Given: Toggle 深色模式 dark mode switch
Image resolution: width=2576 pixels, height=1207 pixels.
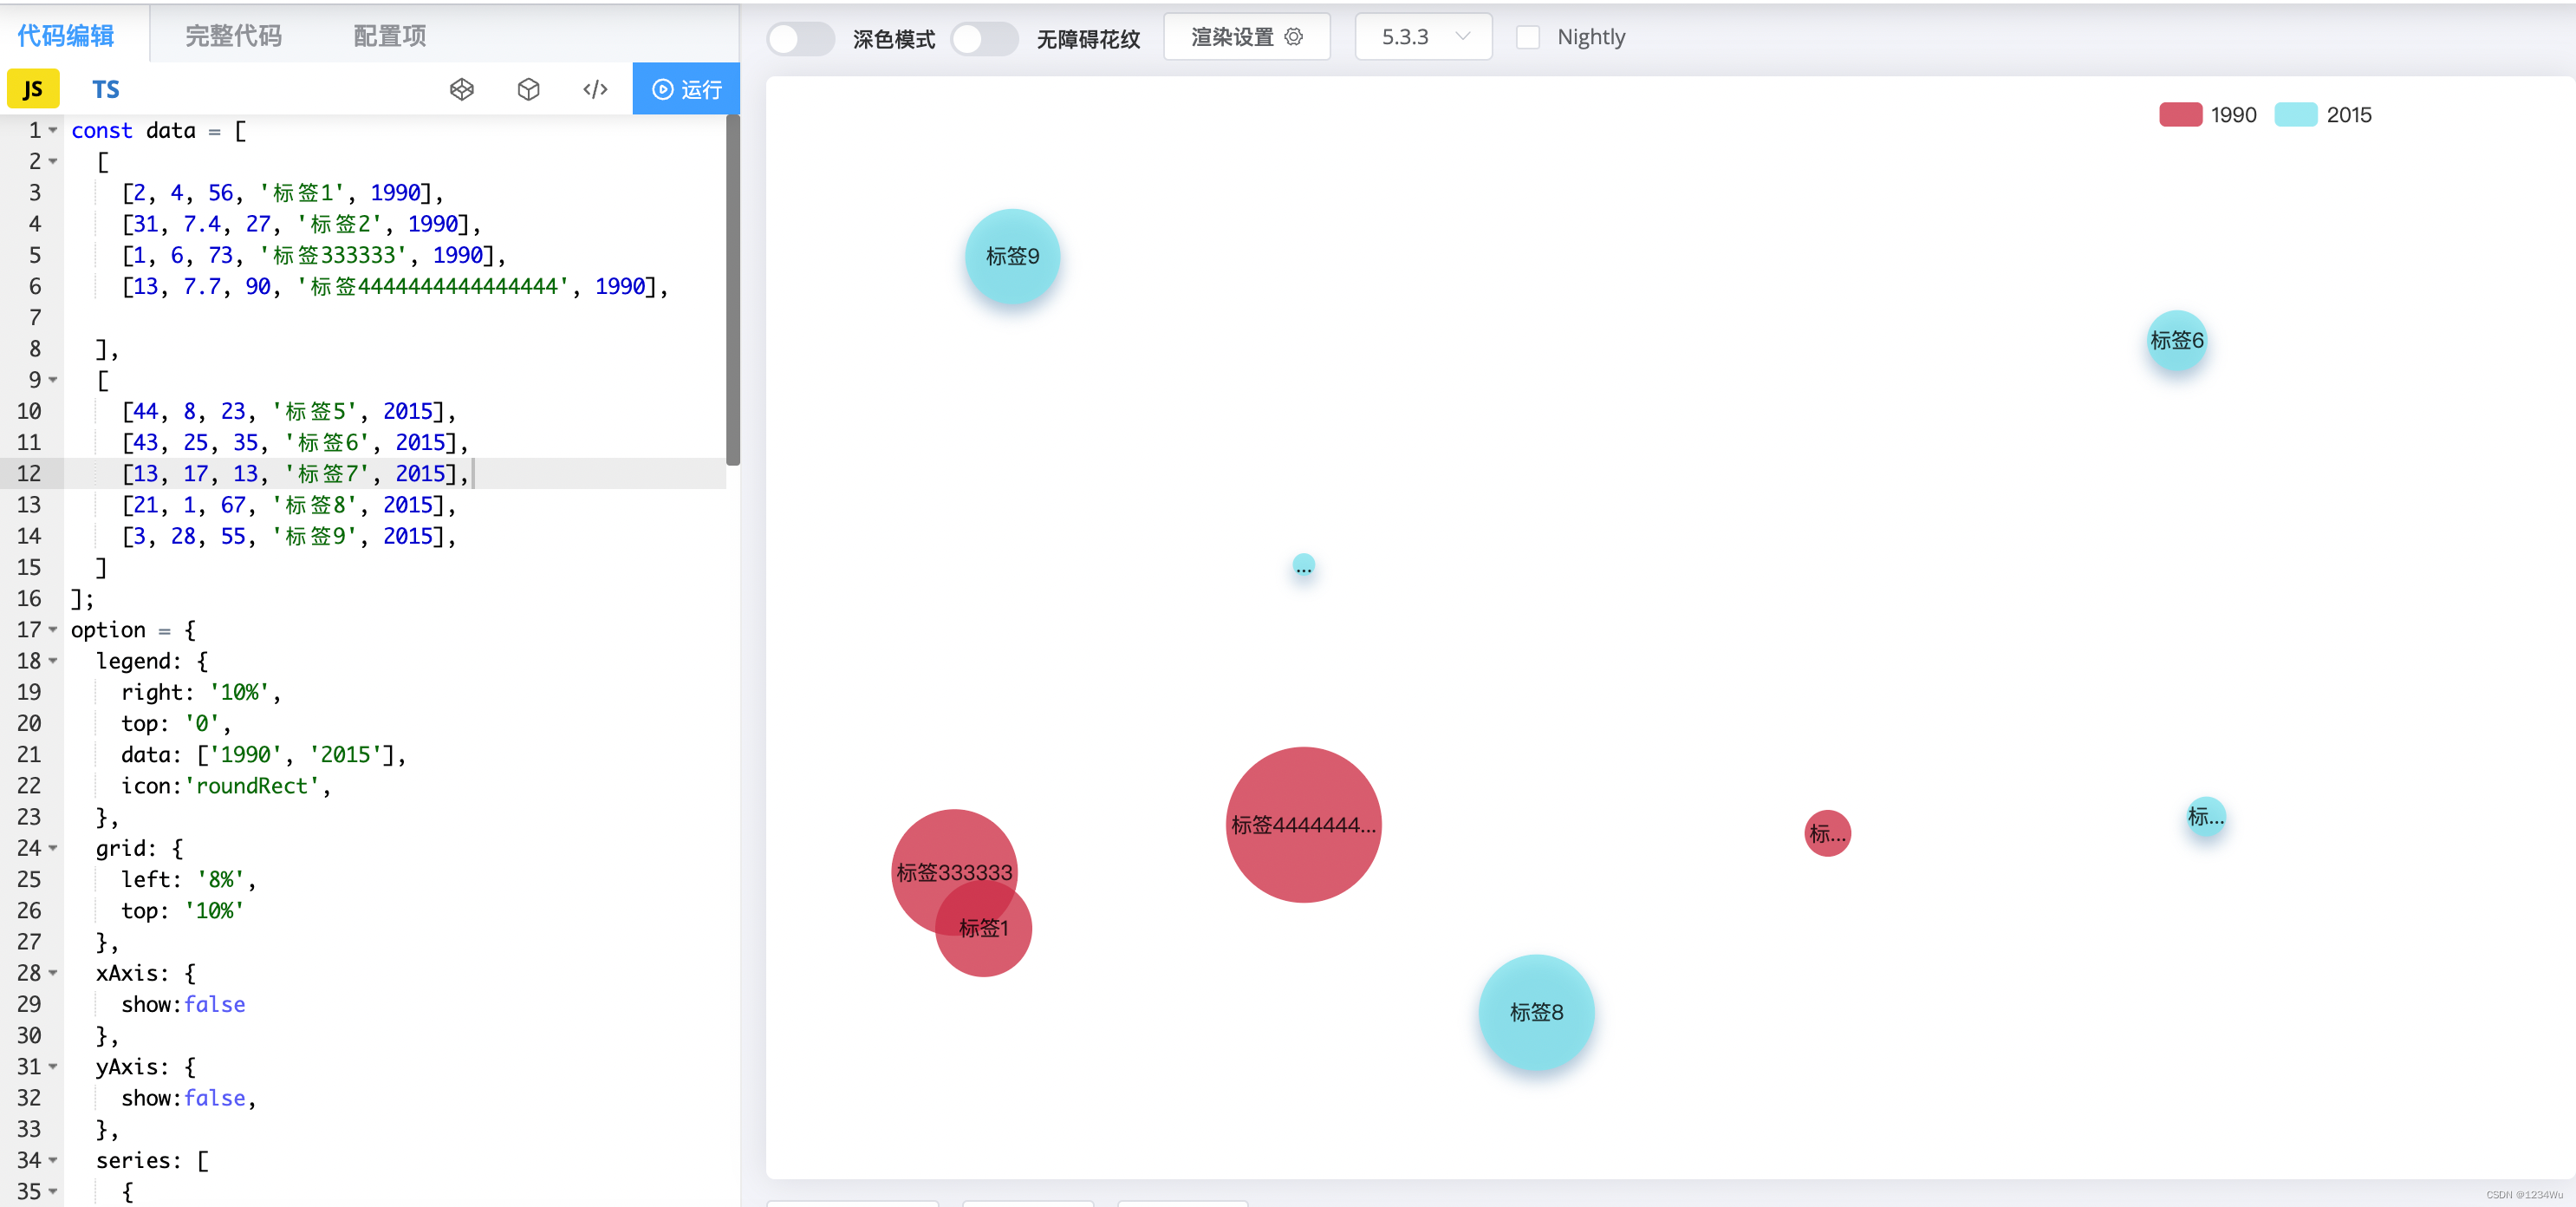Looking at the screenshot, I should coord(800,39).
